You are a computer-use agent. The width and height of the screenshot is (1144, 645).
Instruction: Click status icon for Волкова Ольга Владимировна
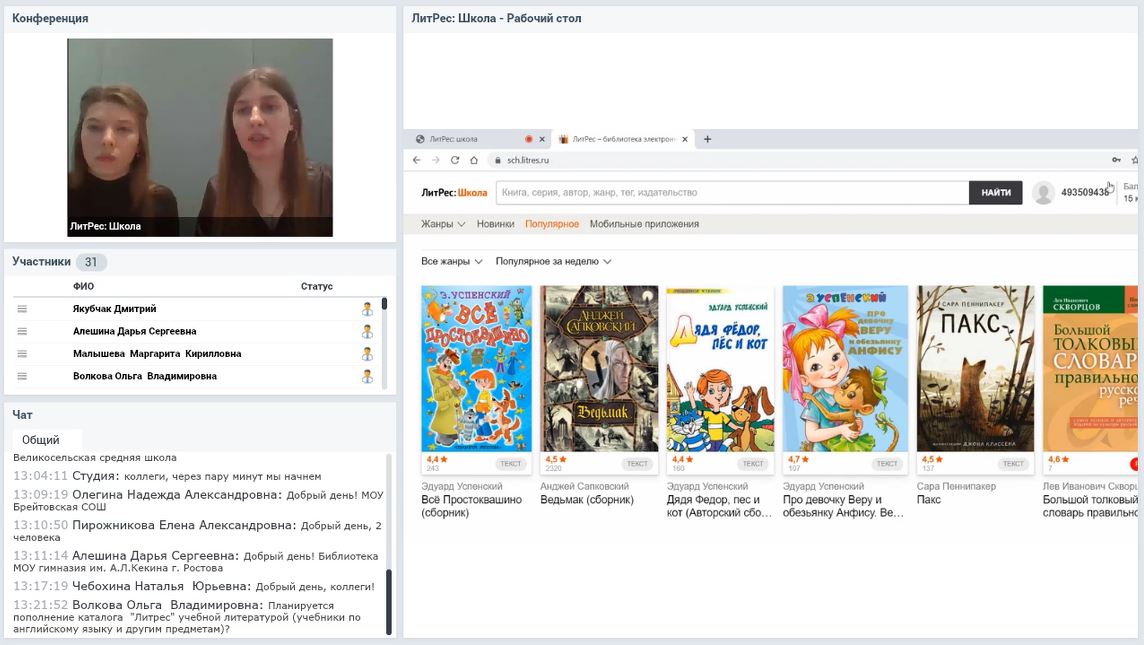click(367, 377)
